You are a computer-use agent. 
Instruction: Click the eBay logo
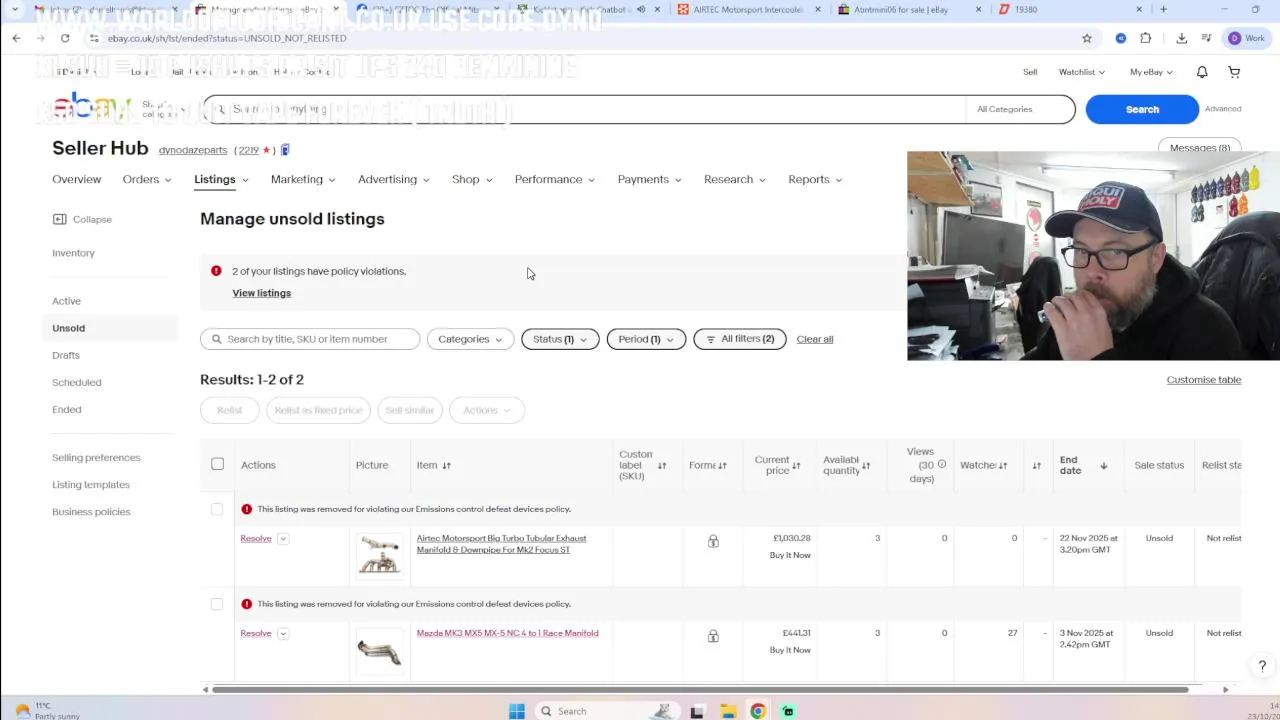pyautogui.click(x=90, y=107)
